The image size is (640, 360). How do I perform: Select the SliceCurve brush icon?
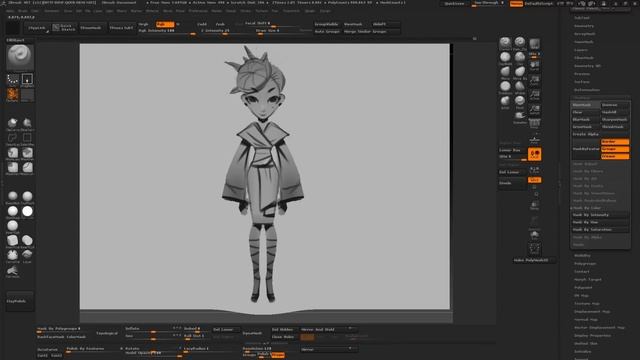(x=27, y=123)
